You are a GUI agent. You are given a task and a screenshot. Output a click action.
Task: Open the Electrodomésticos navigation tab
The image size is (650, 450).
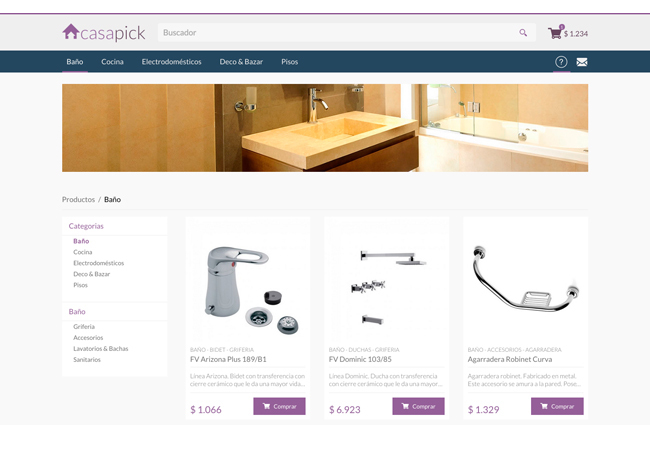pos(172,62)
